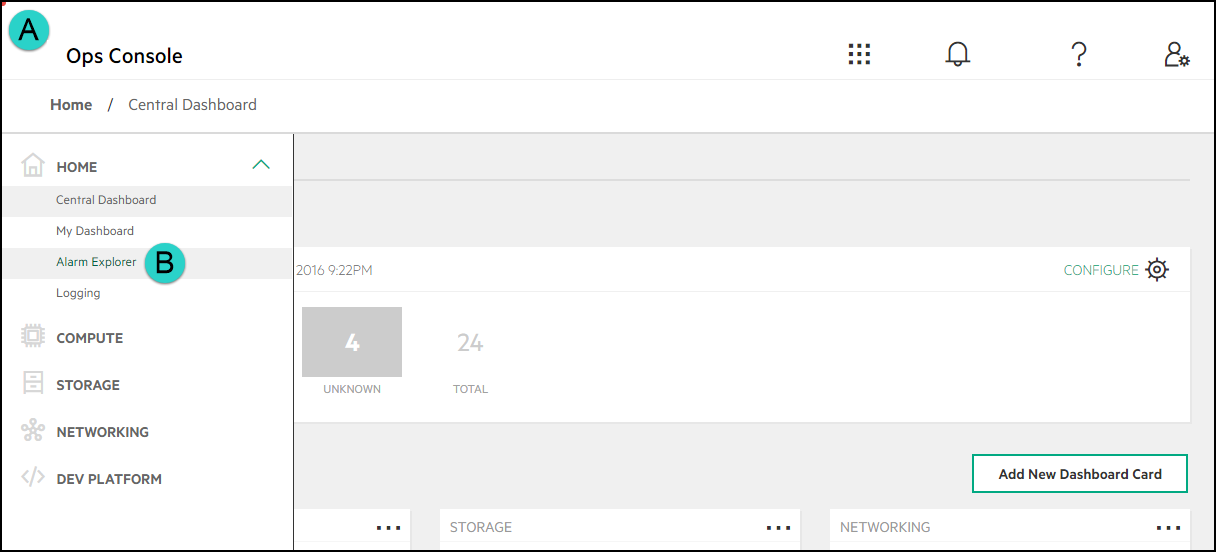This screenshot has height=552, width=1216.
Task: Click the Home breadcrumb link
Action: (71, 105)
